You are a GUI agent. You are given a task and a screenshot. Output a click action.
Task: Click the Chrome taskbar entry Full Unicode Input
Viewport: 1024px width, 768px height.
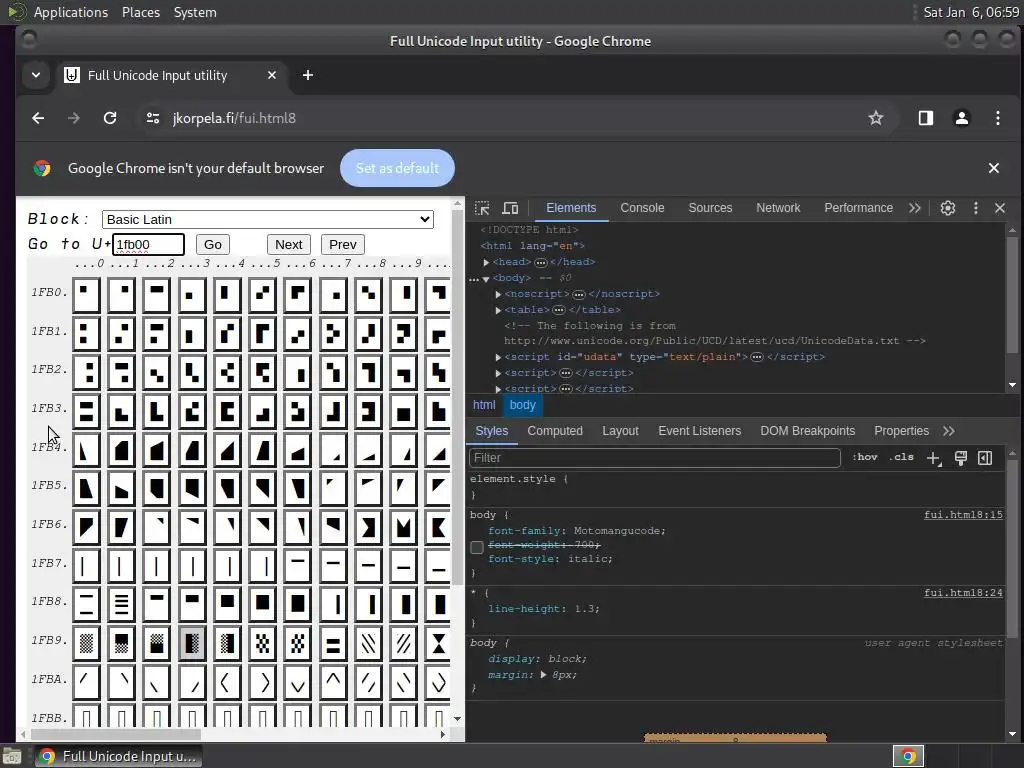coord(118,756)
